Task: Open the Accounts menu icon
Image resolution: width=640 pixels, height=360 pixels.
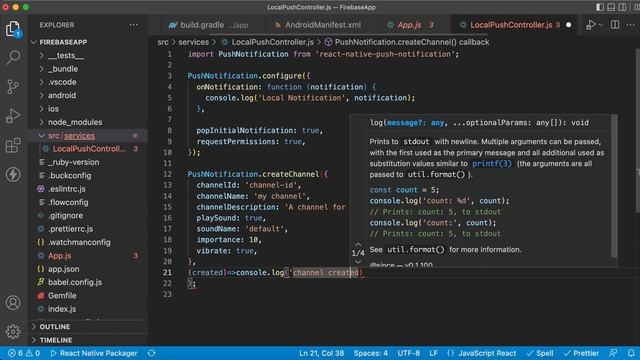Action: 13,302
